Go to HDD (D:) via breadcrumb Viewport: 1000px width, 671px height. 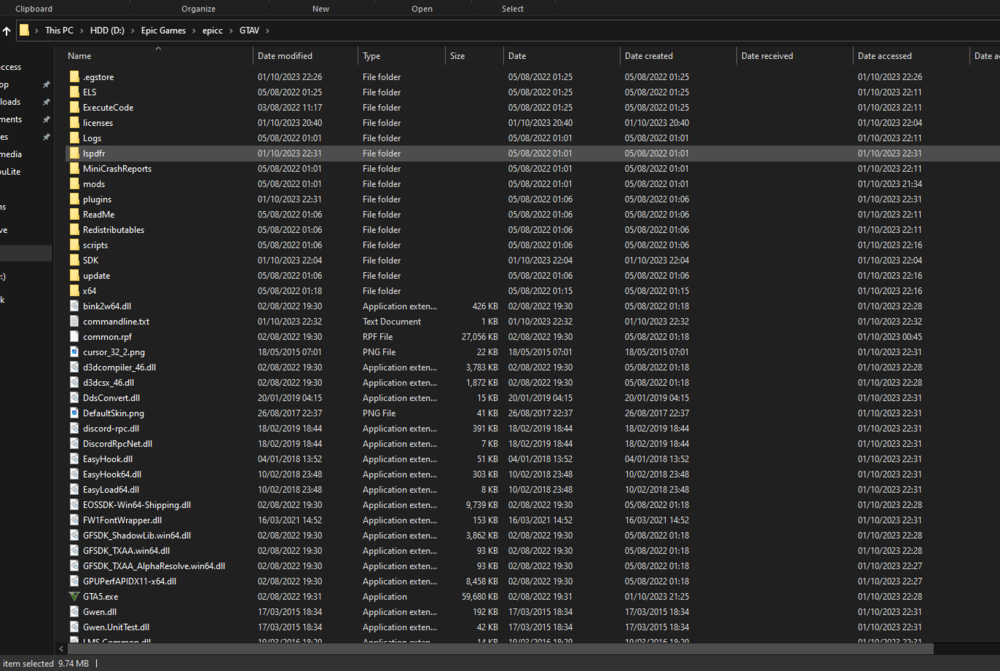click(106, 29)
